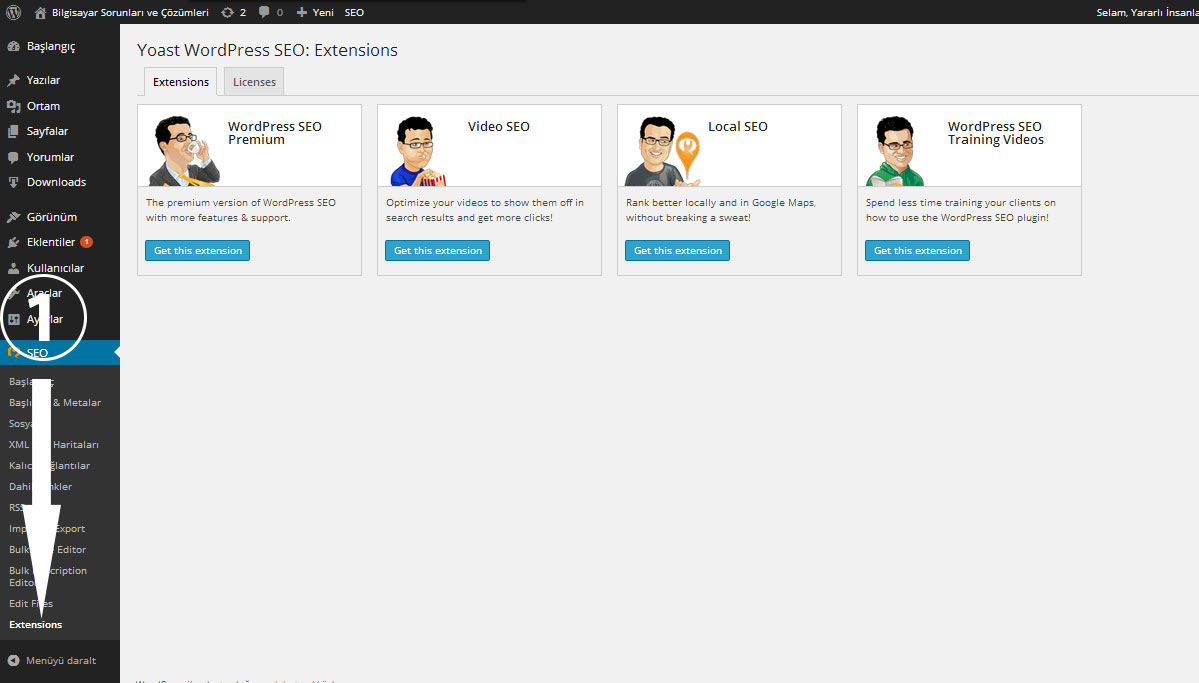1199x683 pixels.
Task: Click the card title WordPress SEO Training Videos
Action: (996, 133)
